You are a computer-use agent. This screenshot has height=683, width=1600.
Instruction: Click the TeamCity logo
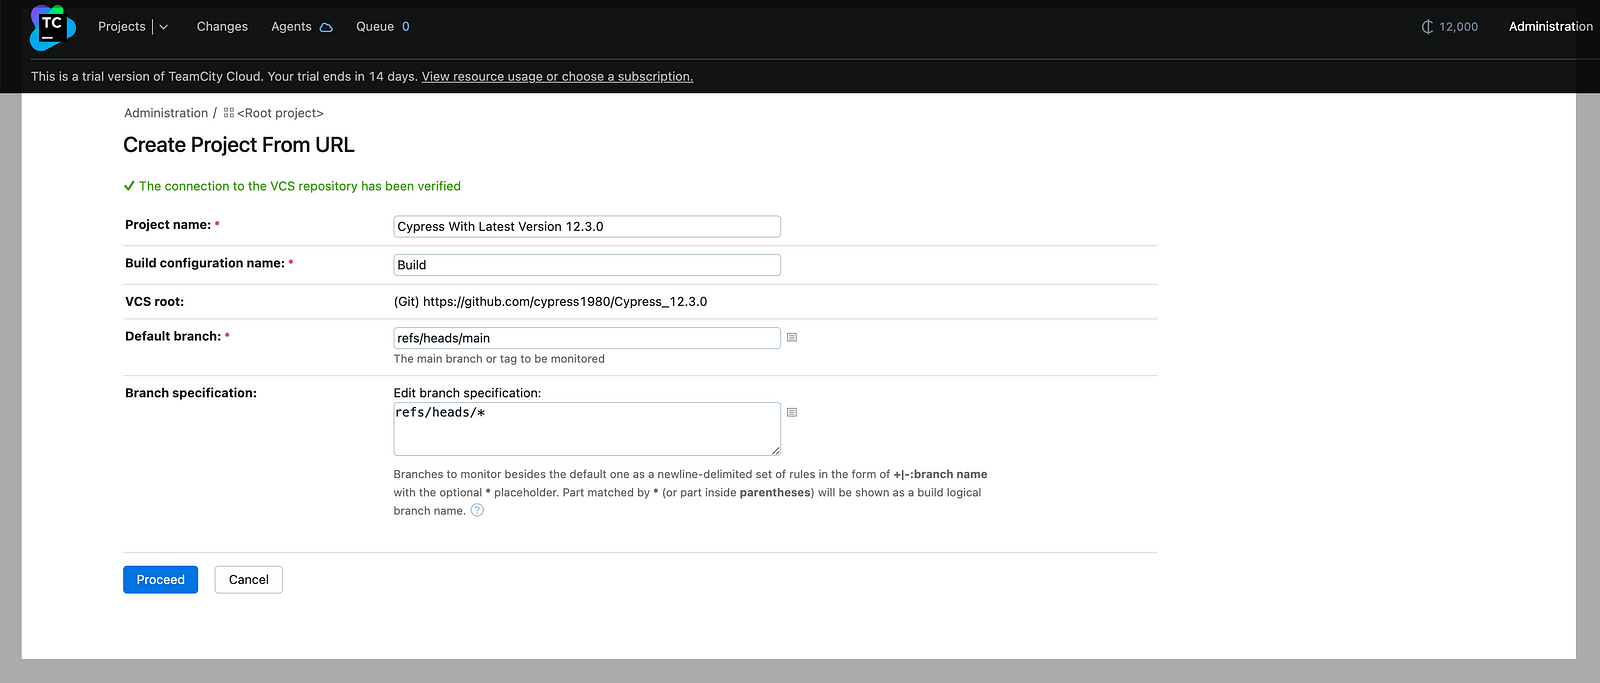[52, 27]
